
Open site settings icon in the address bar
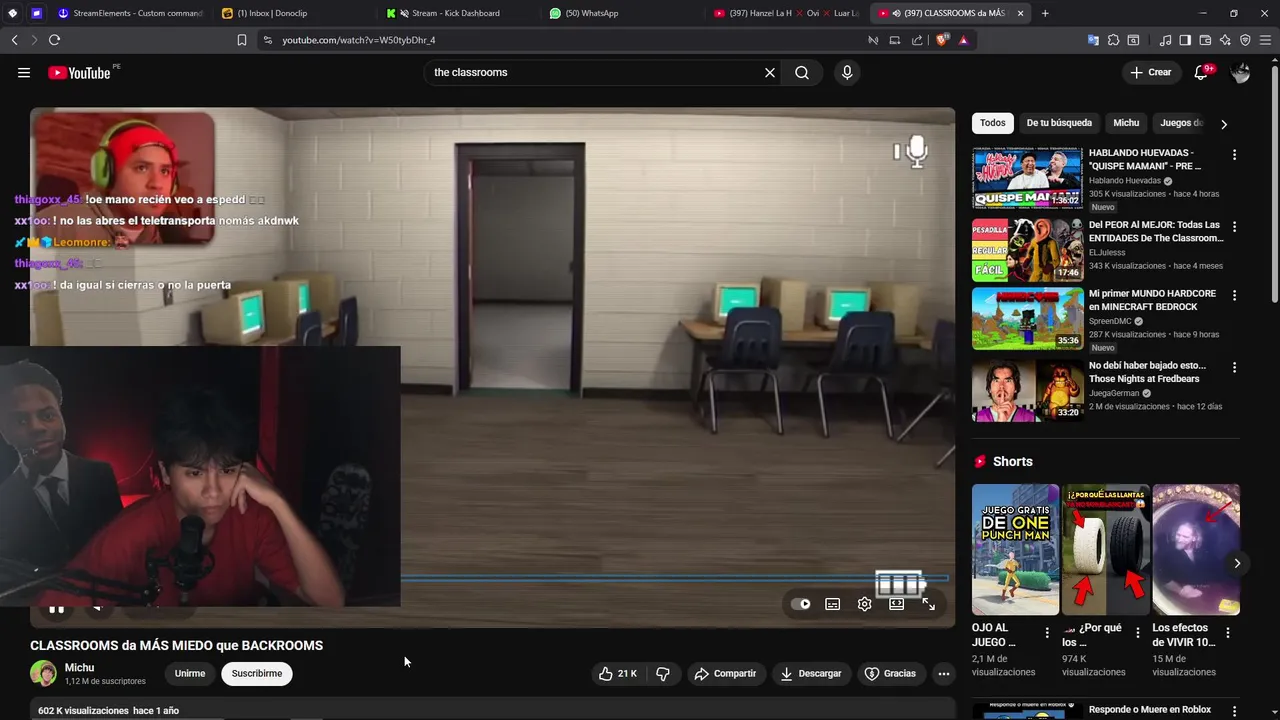[x=267, y=40]
